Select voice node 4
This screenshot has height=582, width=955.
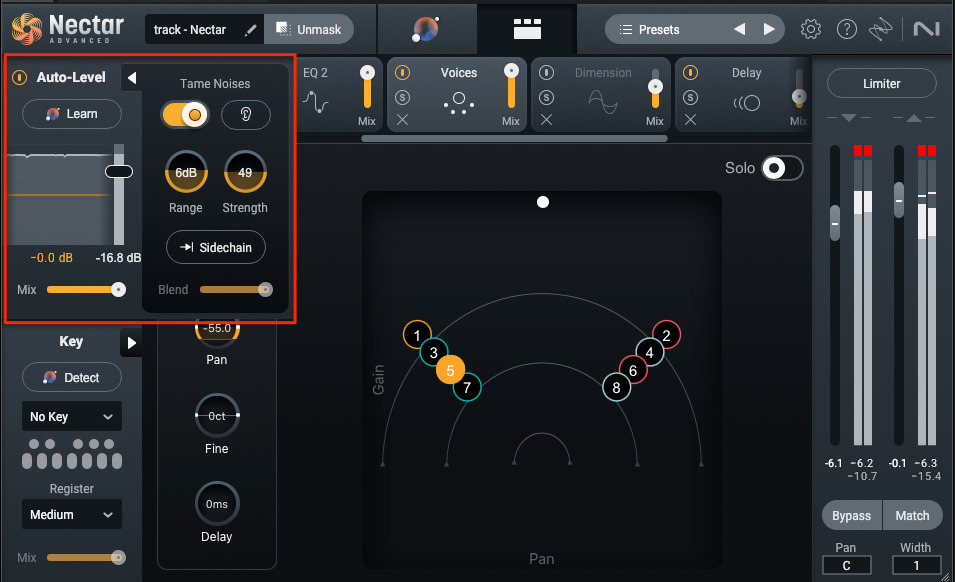pyautogui.click(x=650, y=352)
